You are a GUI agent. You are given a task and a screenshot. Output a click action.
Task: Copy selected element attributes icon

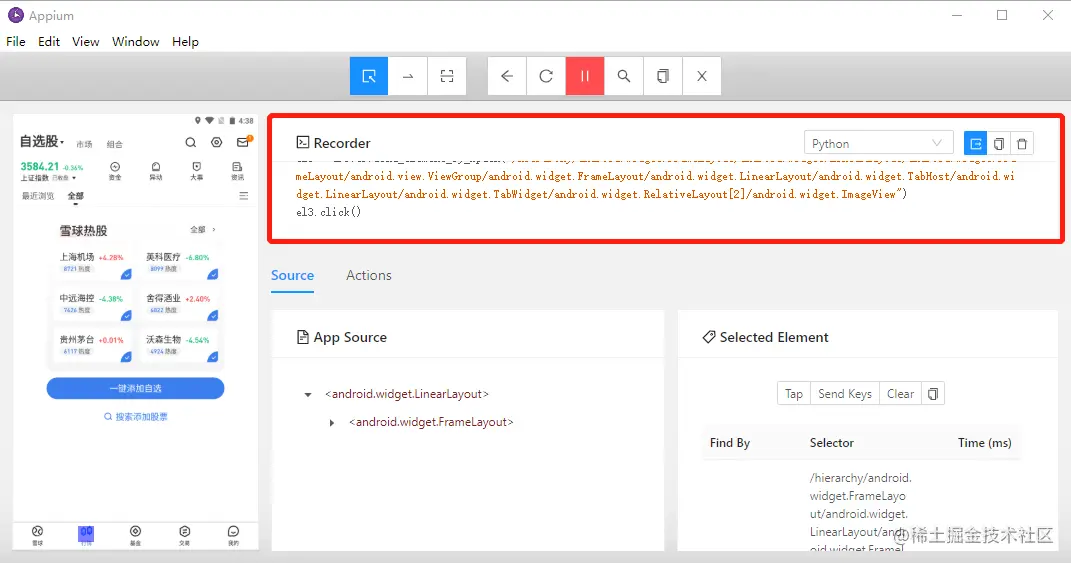point(933,394)
